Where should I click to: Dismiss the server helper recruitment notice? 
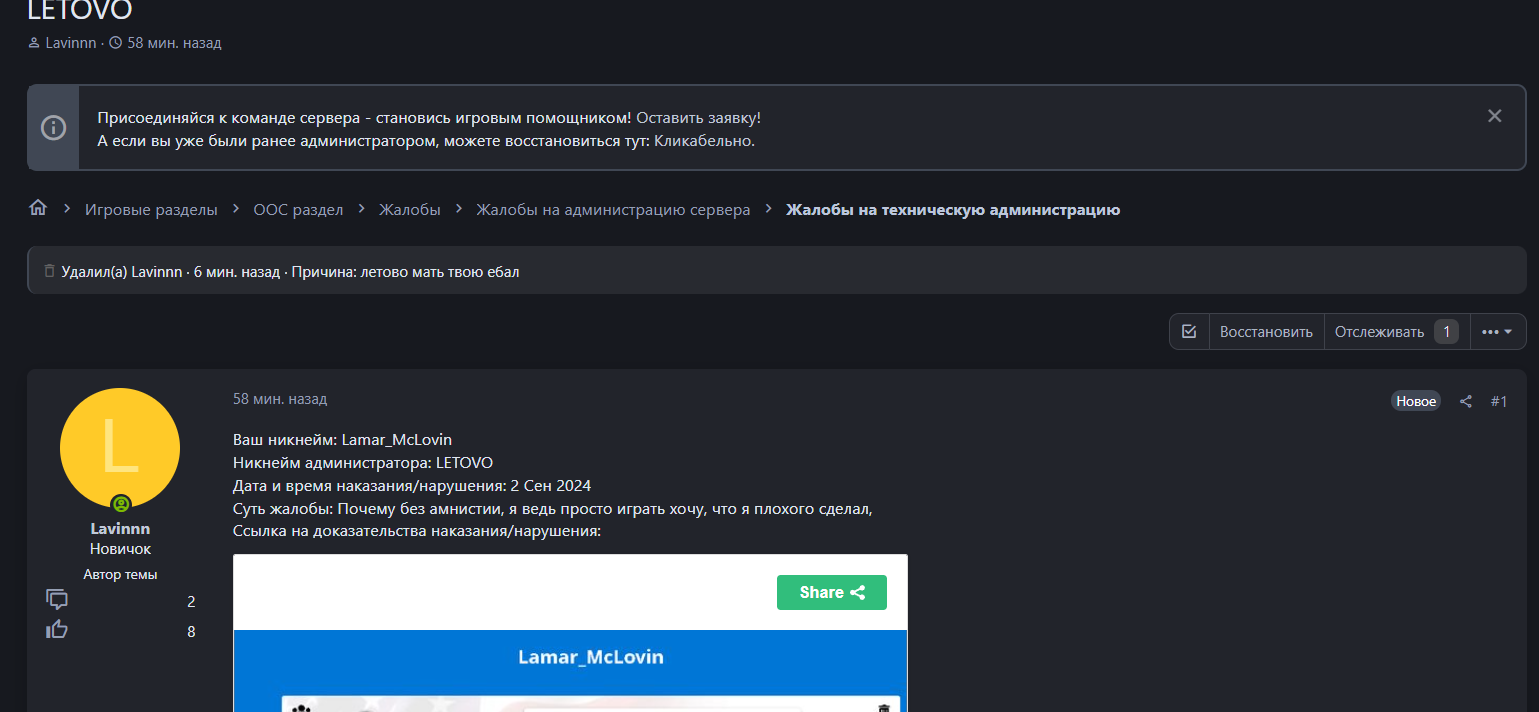point(1494,116)
